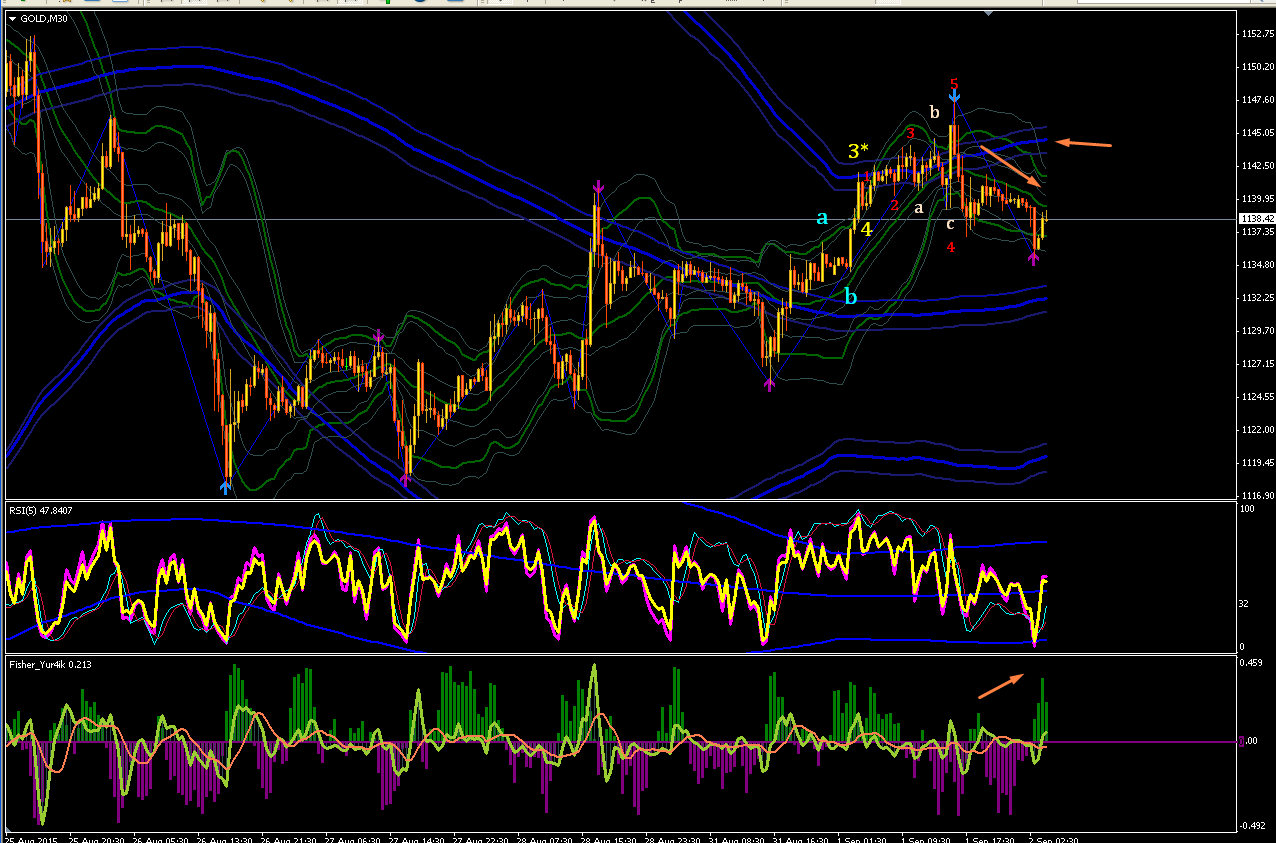This screenshot has height=843, width=1276.
Task: Select the cyan 'b' wave label
Action: pyautogui.click(x=850, y=296)
